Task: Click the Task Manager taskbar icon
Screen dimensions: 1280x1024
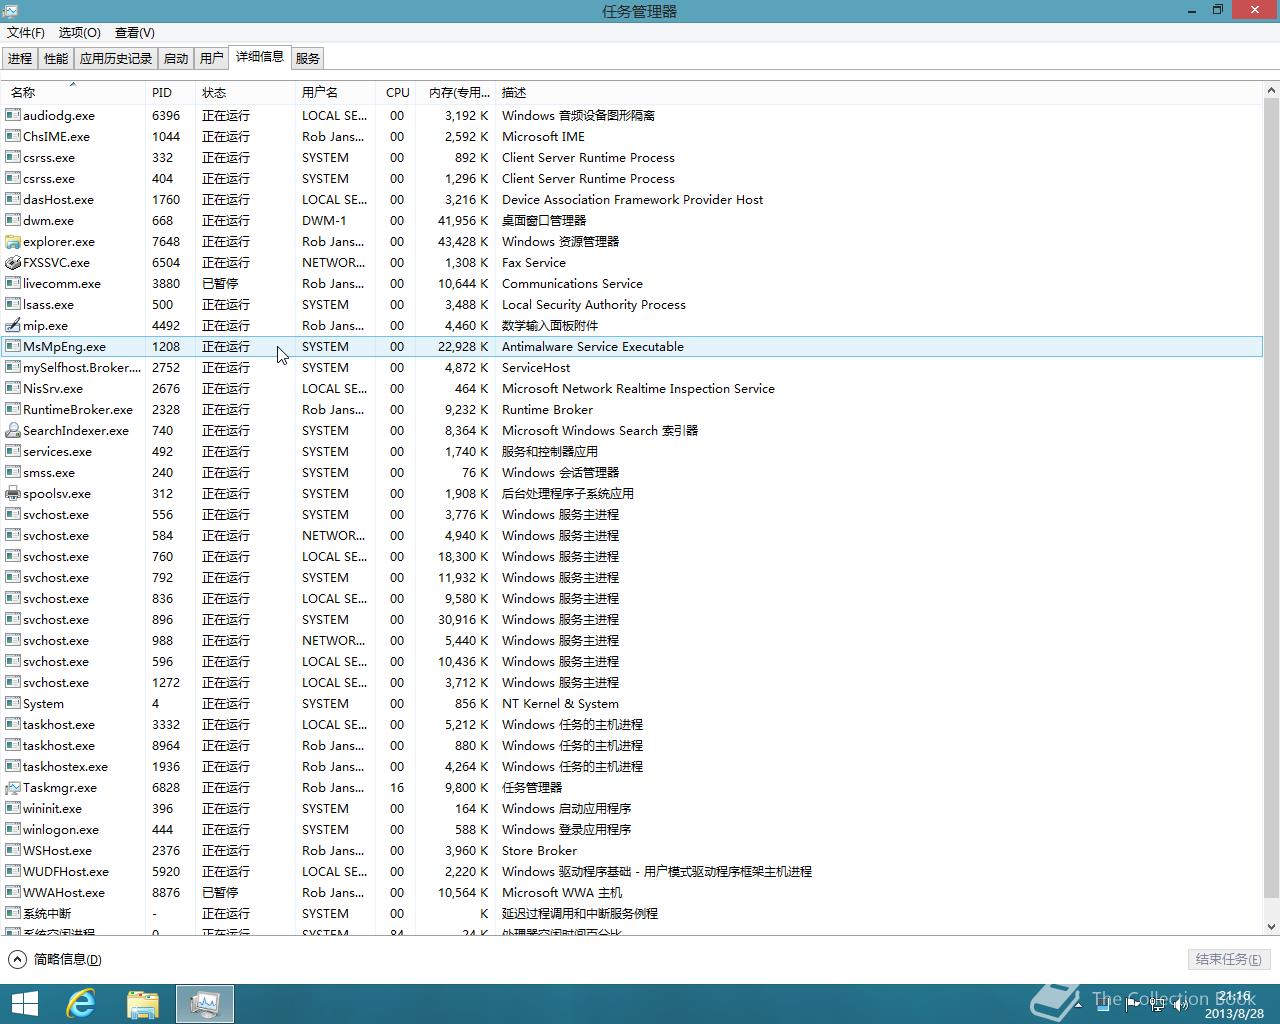Action: click(205, 1004)
